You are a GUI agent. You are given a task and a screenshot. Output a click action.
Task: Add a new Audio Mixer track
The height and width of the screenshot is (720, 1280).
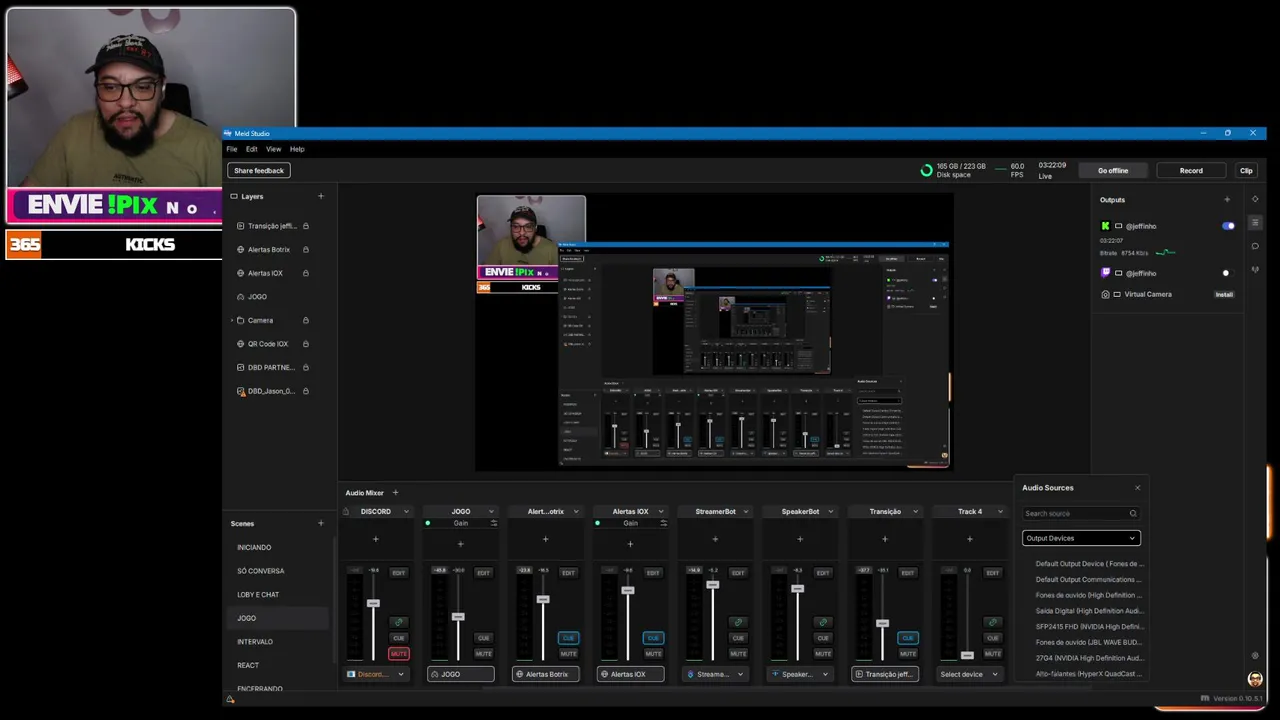coord(395,492)
